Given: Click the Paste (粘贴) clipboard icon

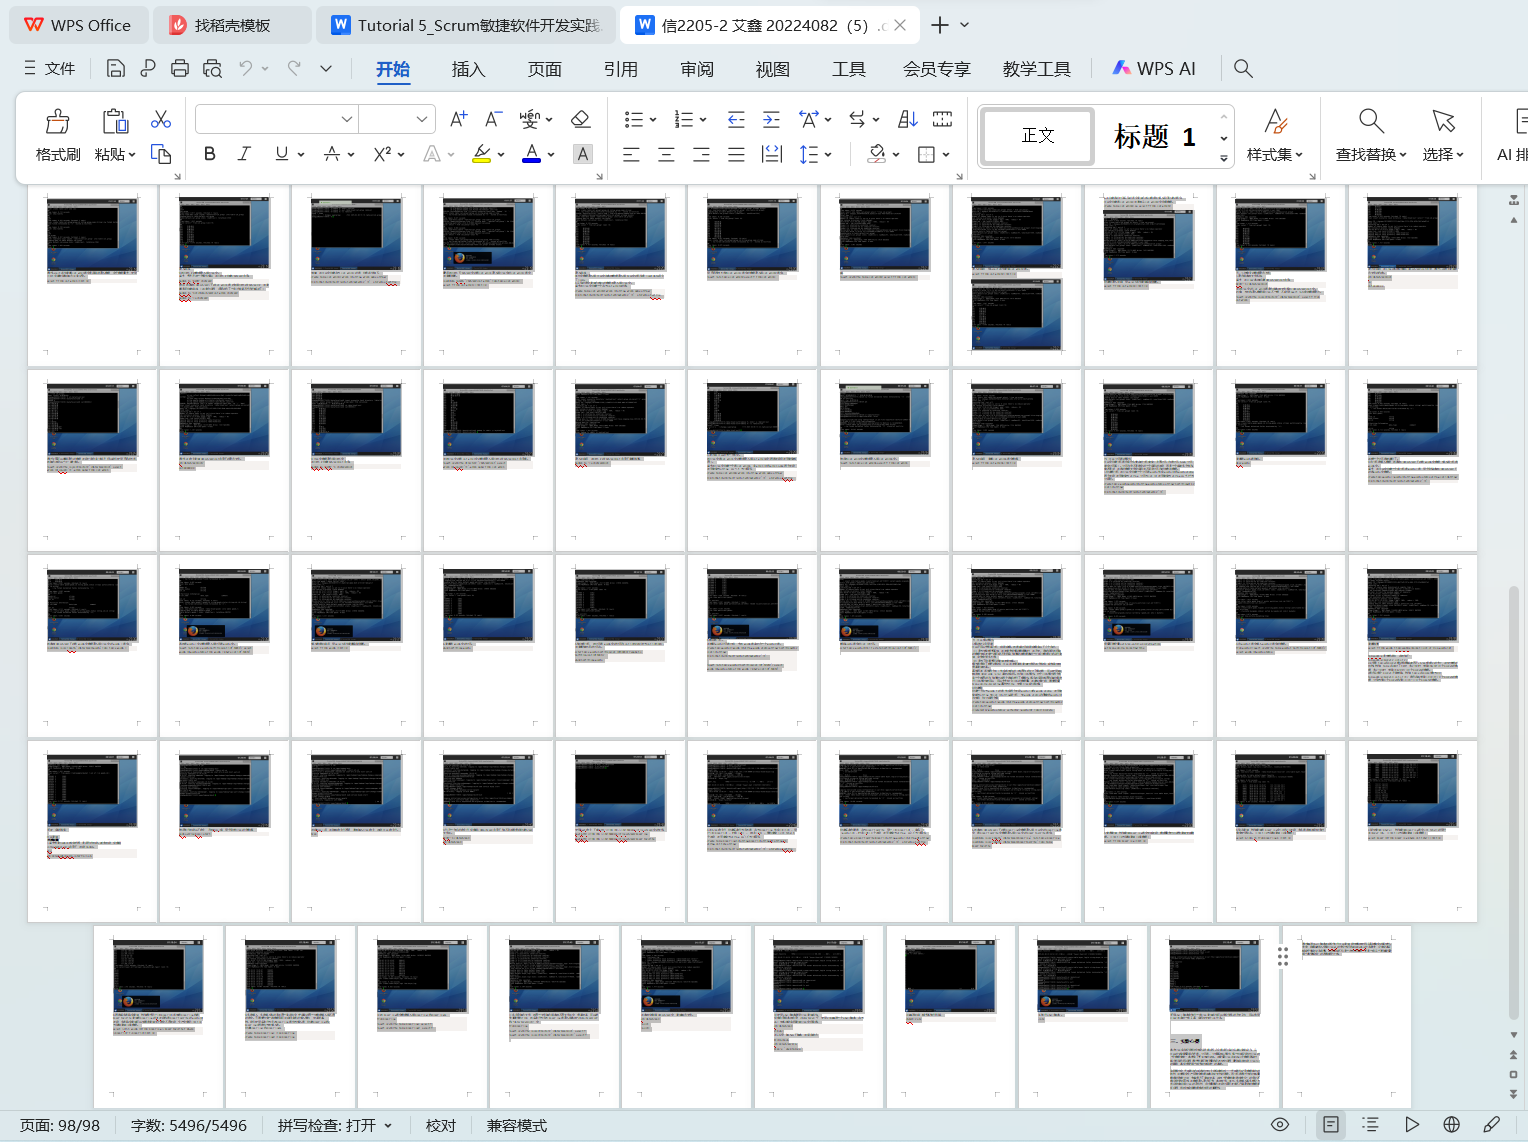Looking at the screenshot, I should click(116, 122).
